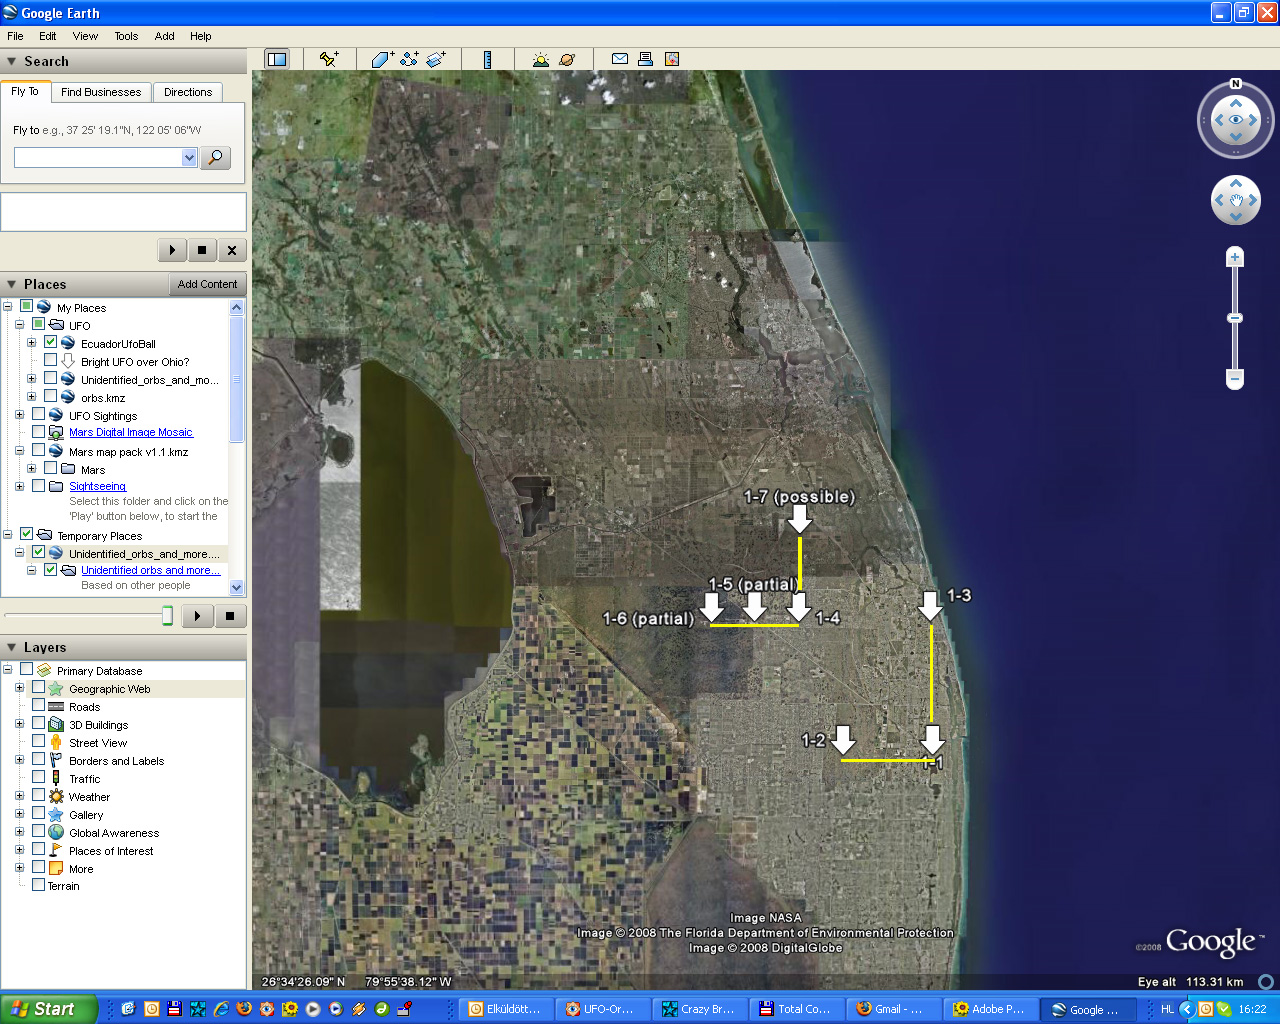Enable the Weather layer checkbox
Screen dimensions: 1280x1024
[38, 796]
